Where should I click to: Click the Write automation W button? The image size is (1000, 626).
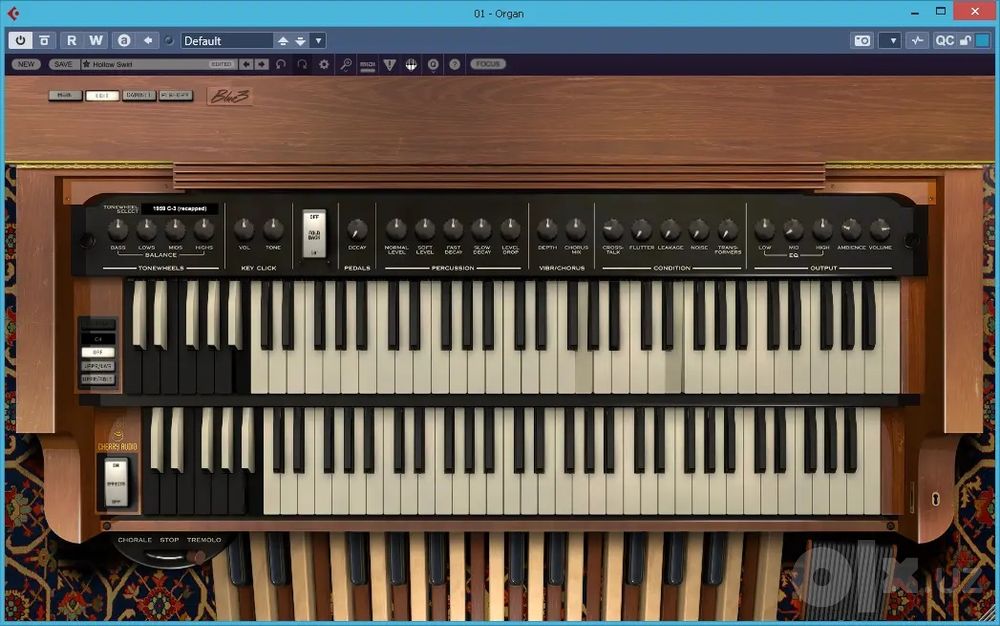(x=96, y=40)
